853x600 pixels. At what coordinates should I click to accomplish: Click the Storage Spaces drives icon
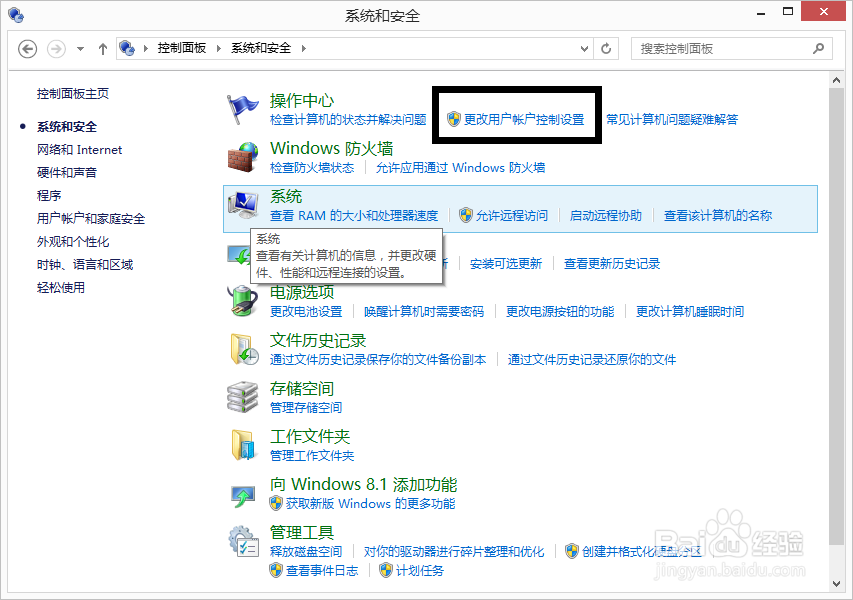click(242, 397)
